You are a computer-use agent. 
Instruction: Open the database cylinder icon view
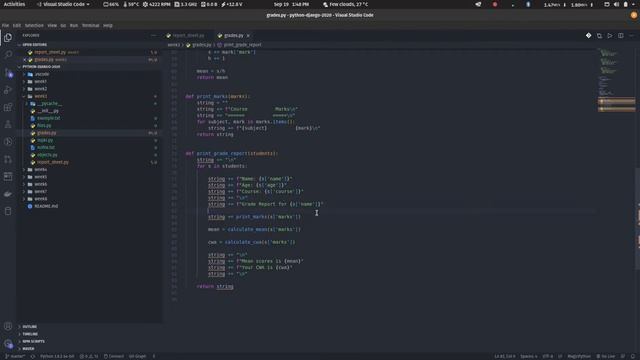click(x=8, y=211)
